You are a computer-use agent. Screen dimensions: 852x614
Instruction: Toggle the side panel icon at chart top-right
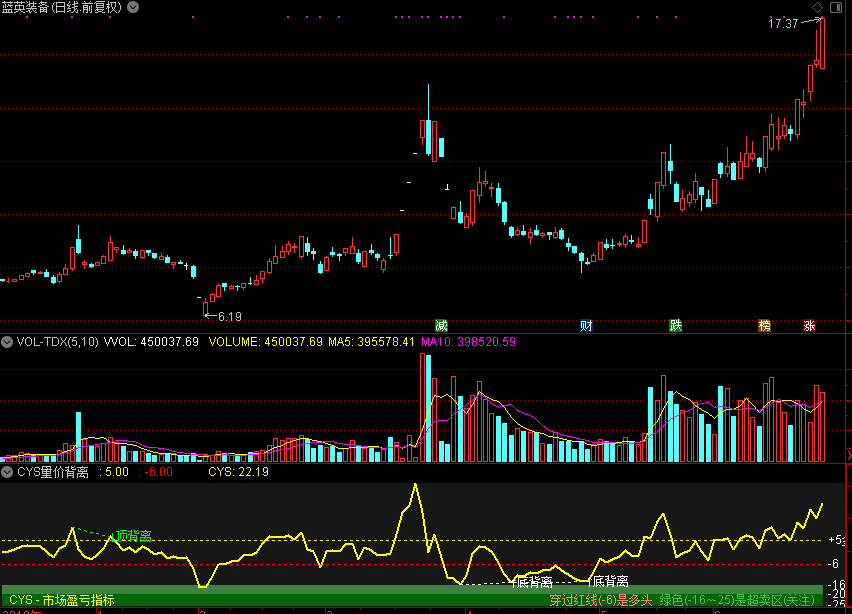pos(836,7)
